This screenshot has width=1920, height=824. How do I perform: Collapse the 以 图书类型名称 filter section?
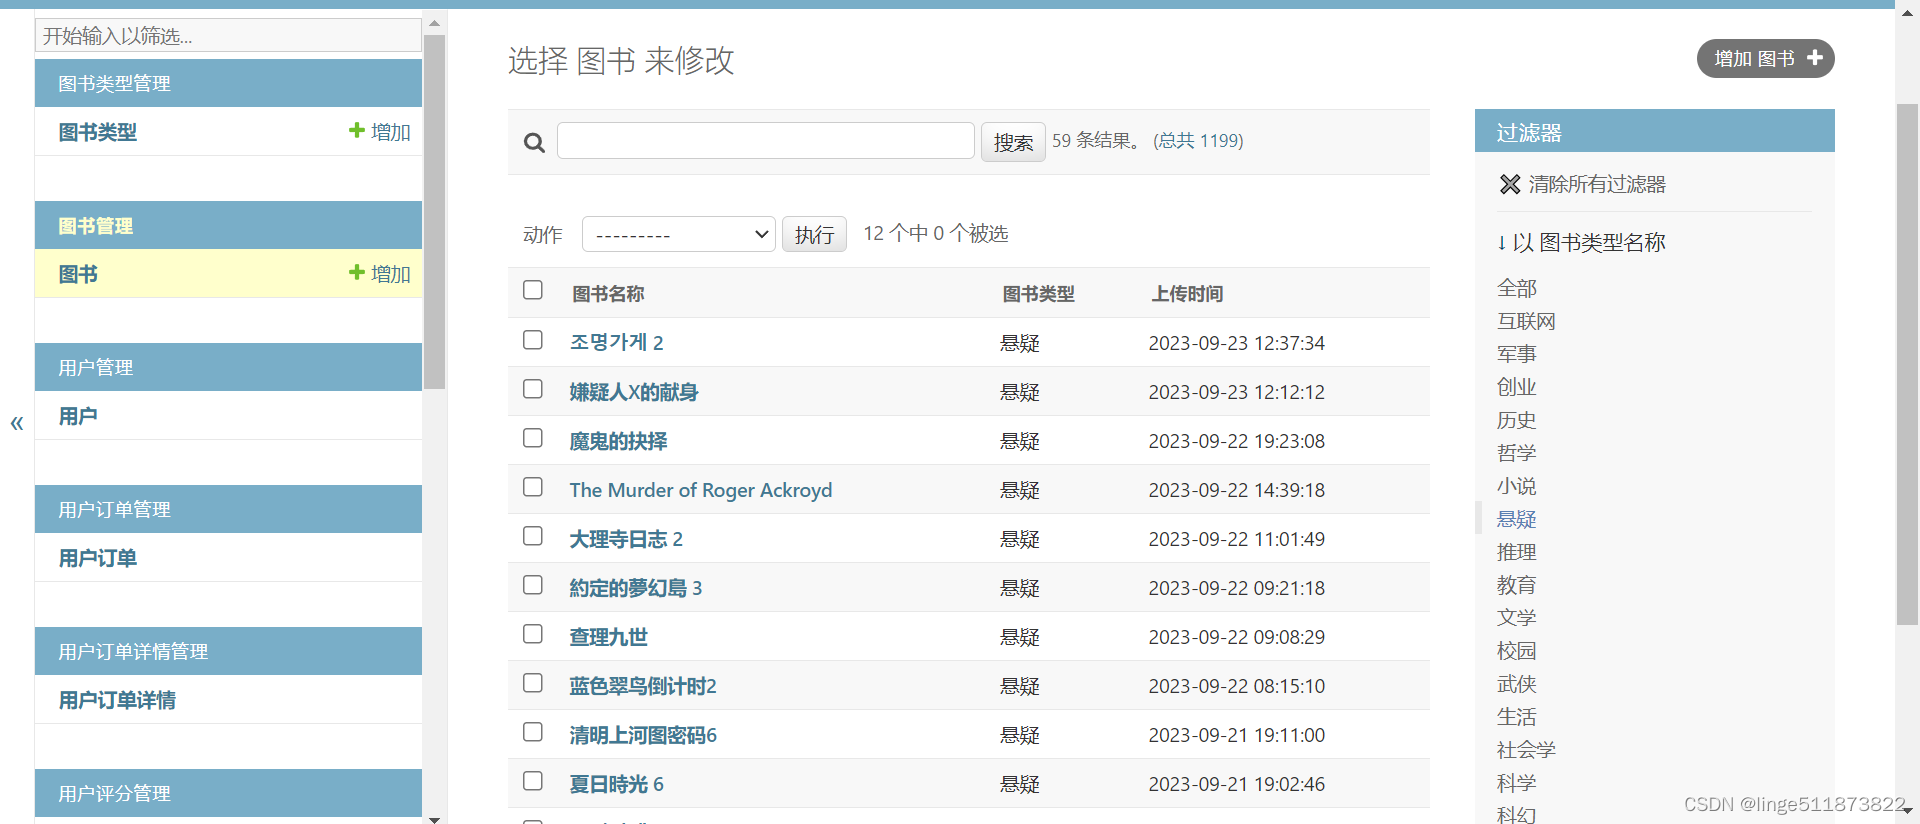coord(1581,242)
